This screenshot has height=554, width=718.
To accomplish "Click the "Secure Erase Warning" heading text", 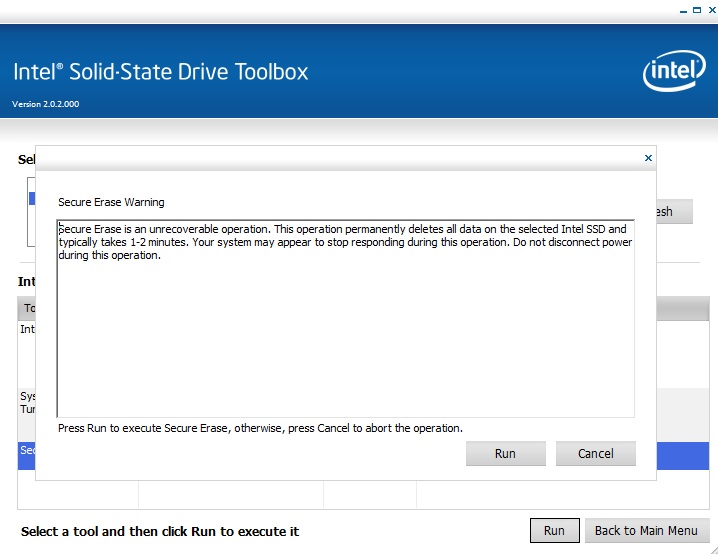I will [111, 202].
